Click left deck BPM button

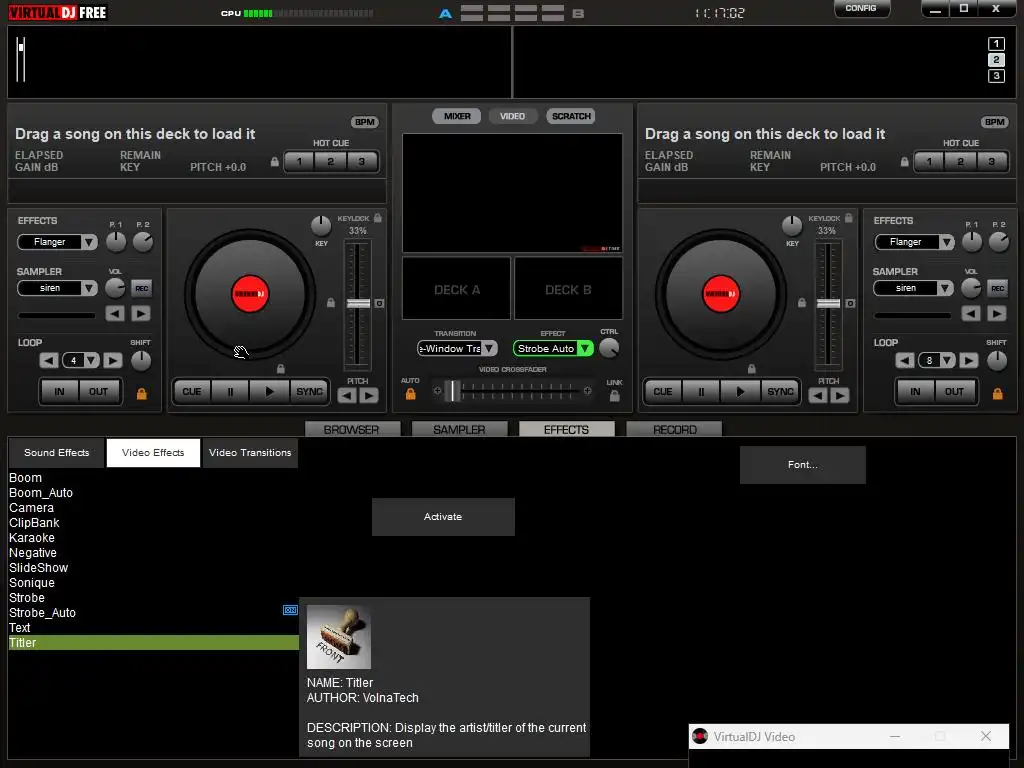pyautogui.click(x=364, y=122)
